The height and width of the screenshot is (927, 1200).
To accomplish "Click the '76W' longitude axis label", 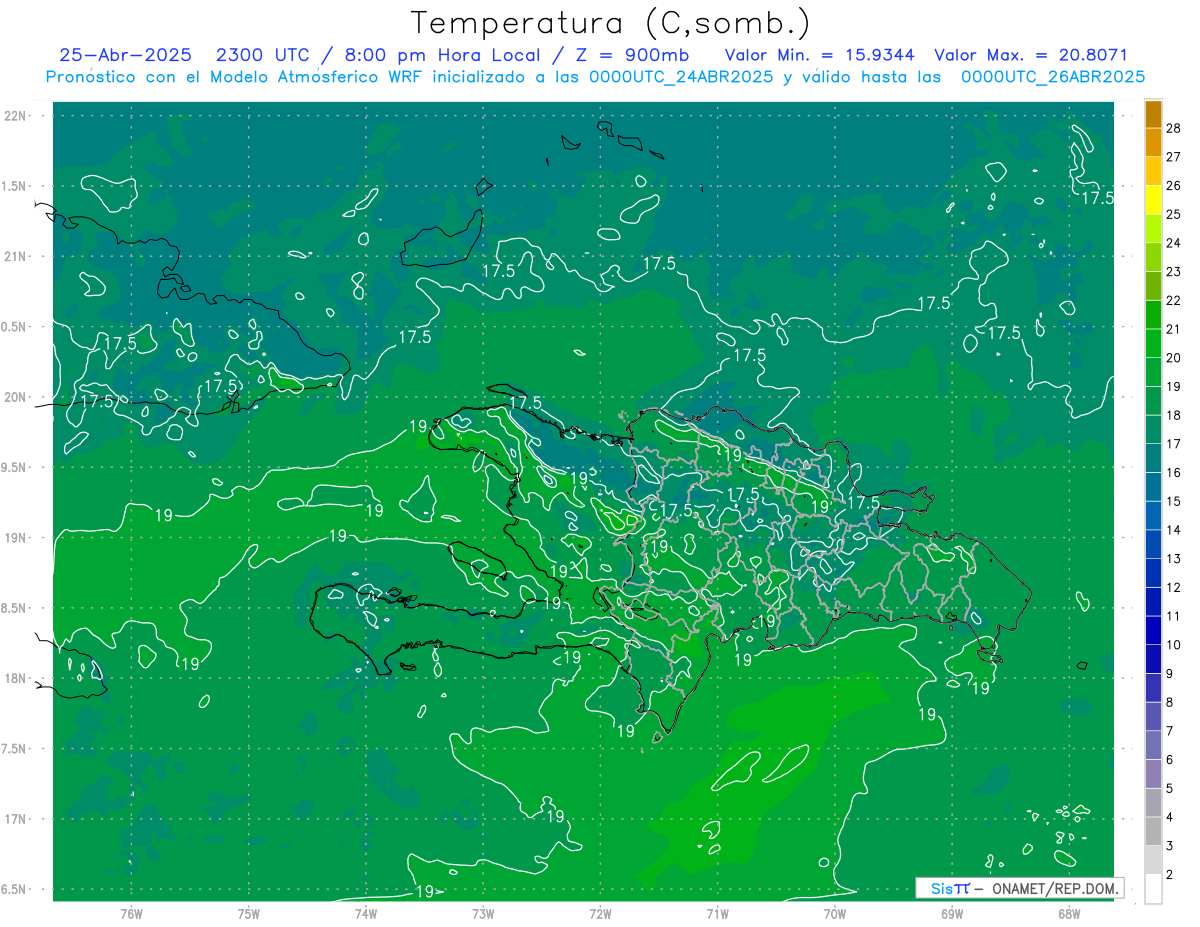I will [131, 913].
